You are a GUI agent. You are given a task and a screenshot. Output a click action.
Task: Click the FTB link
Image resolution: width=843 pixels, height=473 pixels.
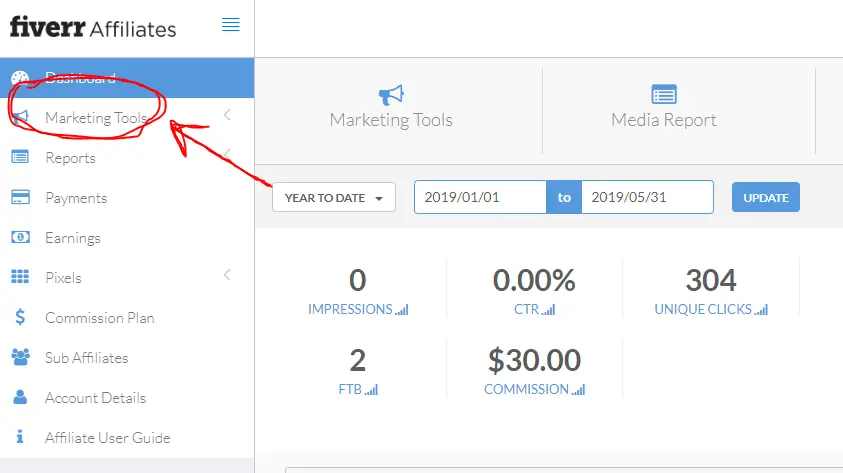coord(350,389)
